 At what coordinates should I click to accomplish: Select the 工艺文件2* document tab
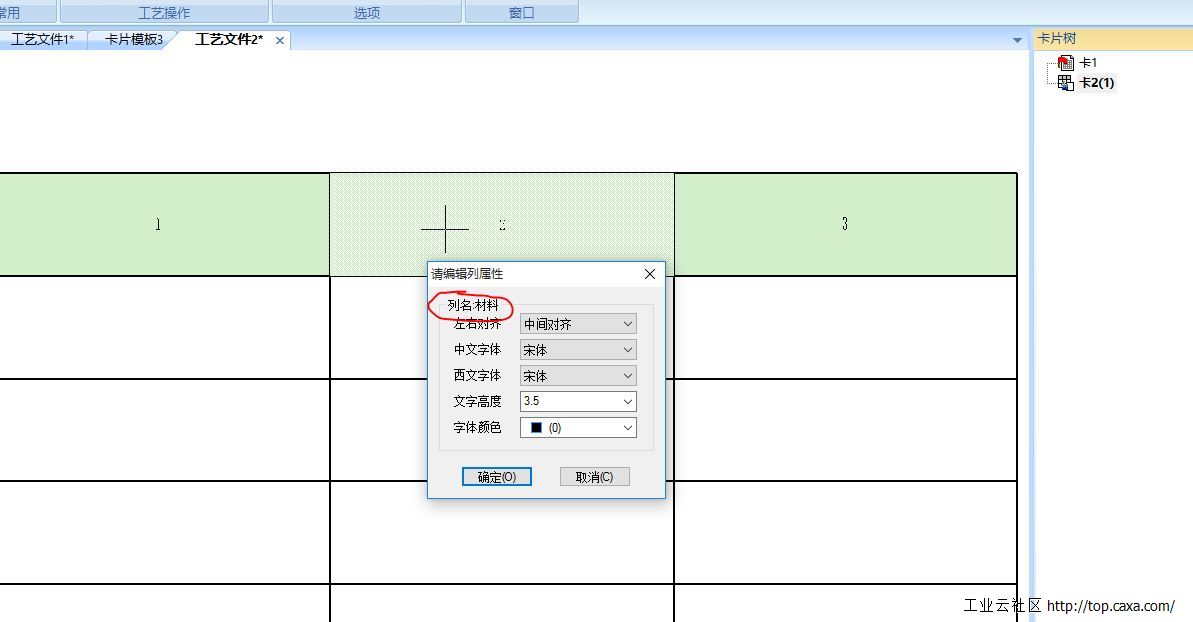point(228,40)
